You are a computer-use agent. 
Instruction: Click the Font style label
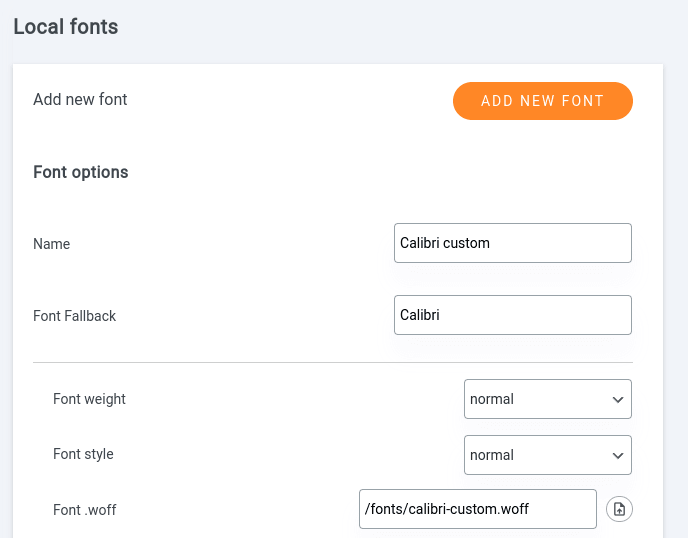coord(83,454)
